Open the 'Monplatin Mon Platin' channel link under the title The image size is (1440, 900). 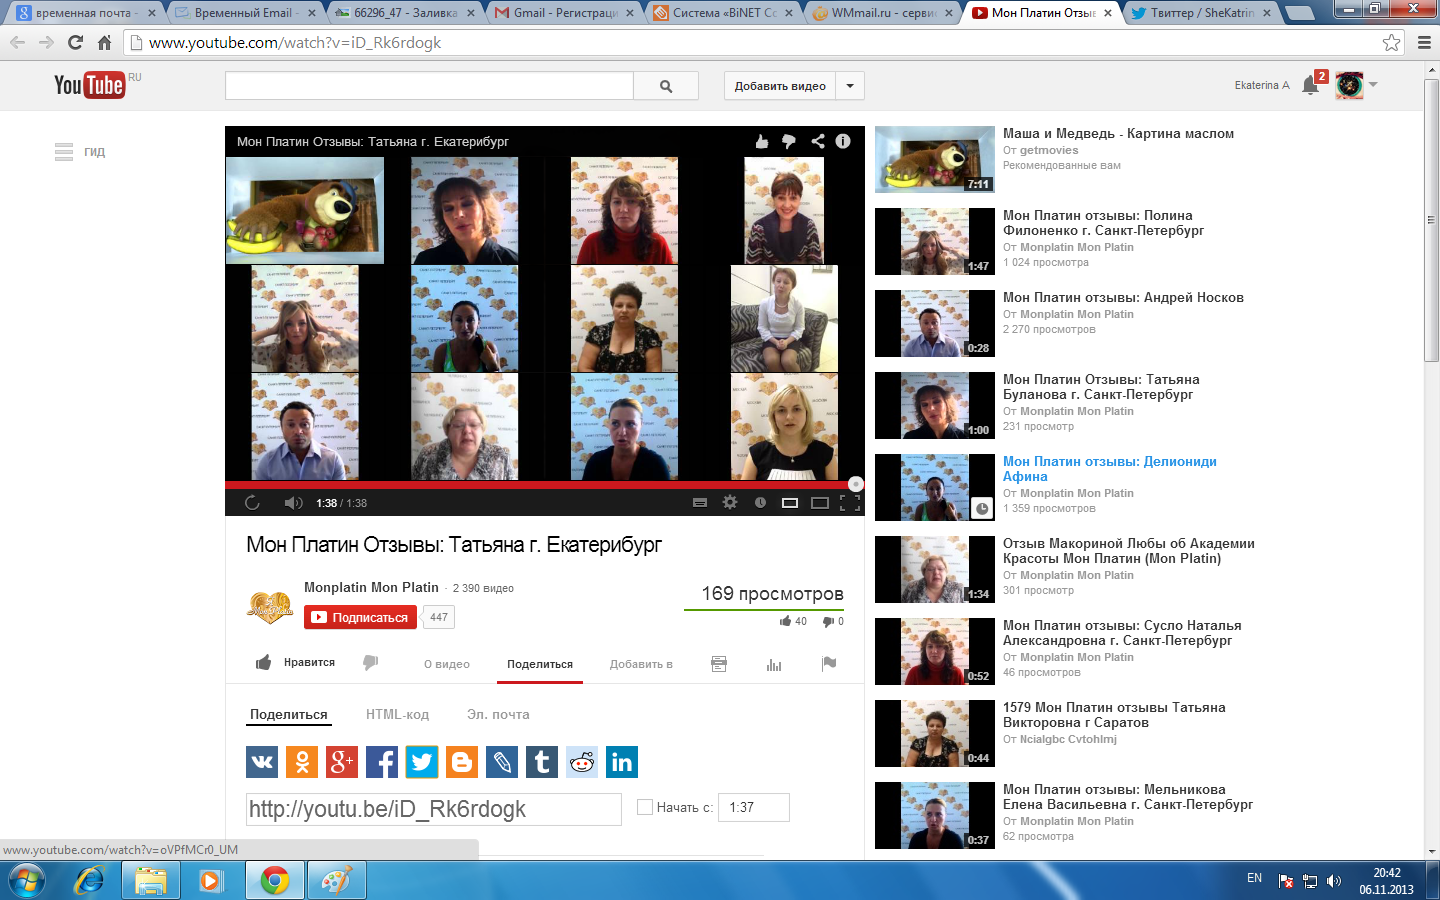click(x=371, y=587)
